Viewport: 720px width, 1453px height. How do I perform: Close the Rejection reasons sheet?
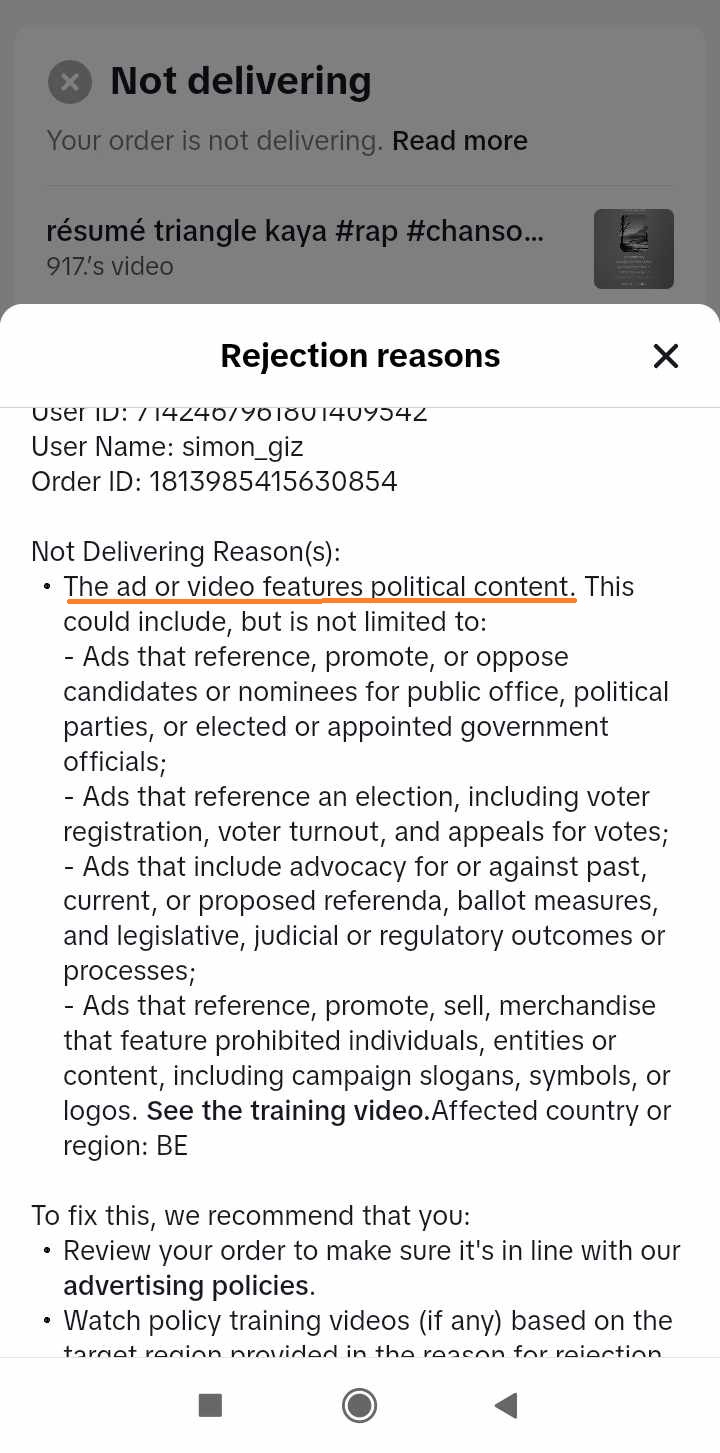pyautogui.click(x=665, y=356)
